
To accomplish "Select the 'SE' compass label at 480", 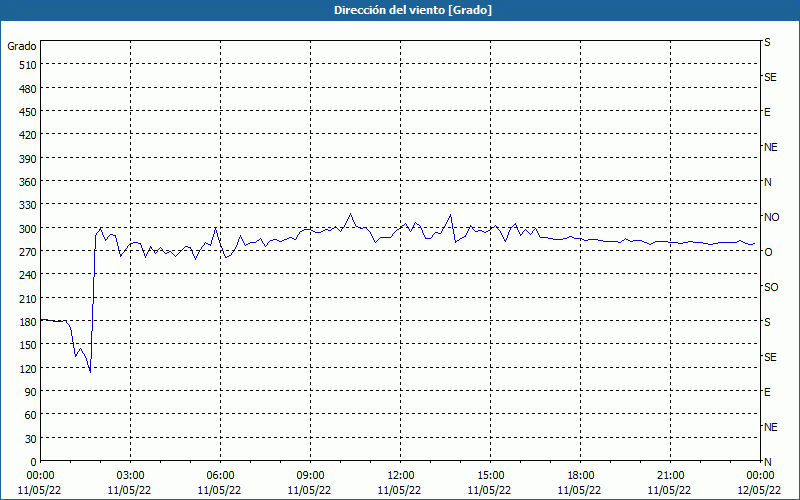I will coord(770,78).
